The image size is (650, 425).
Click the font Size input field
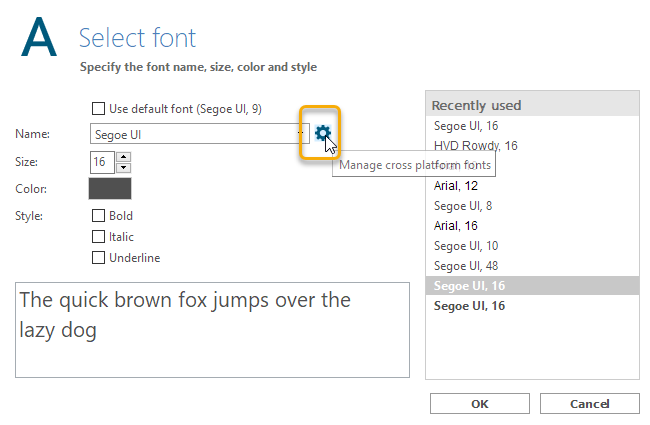[102, 162]
